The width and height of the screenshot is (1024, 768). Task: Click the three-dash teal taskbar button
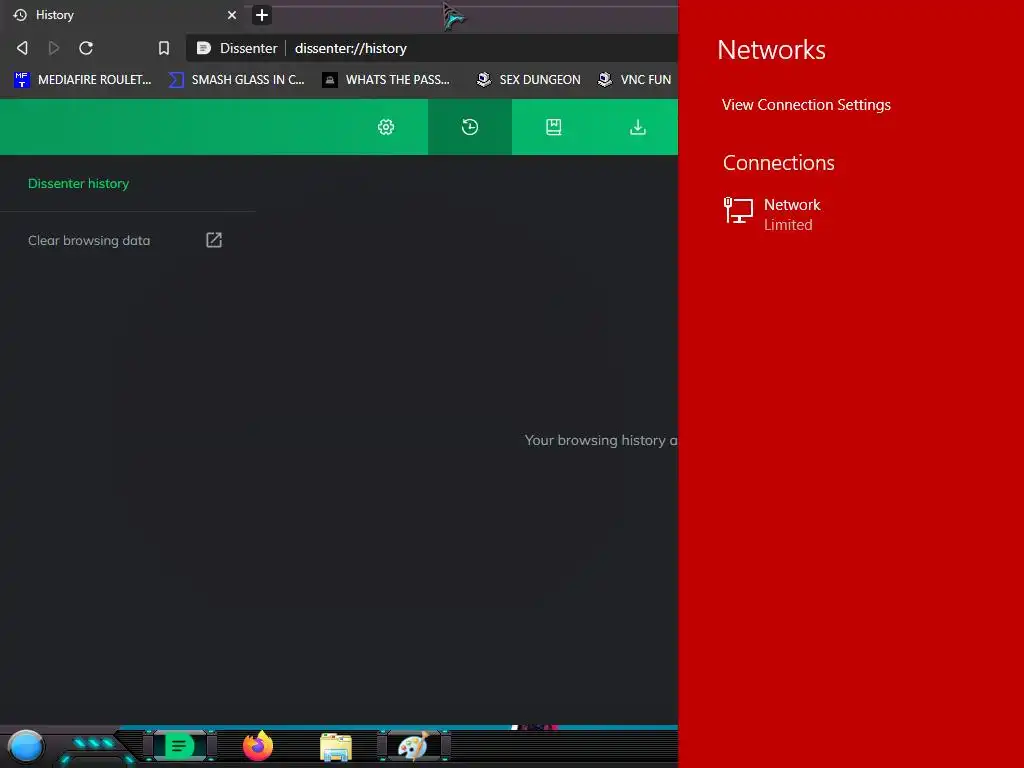coord(95,744)
